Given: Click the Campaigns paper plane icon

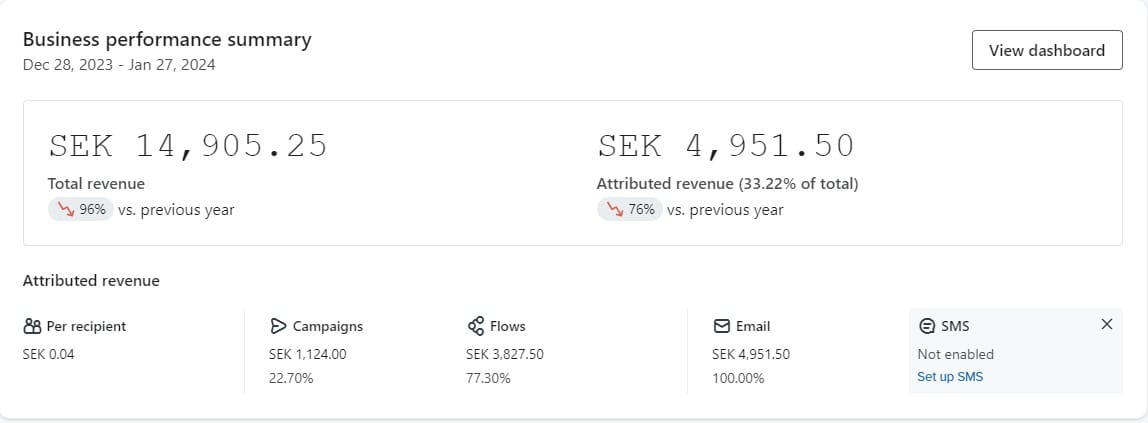Looking at the screenshot, I should tap(278, 326).
